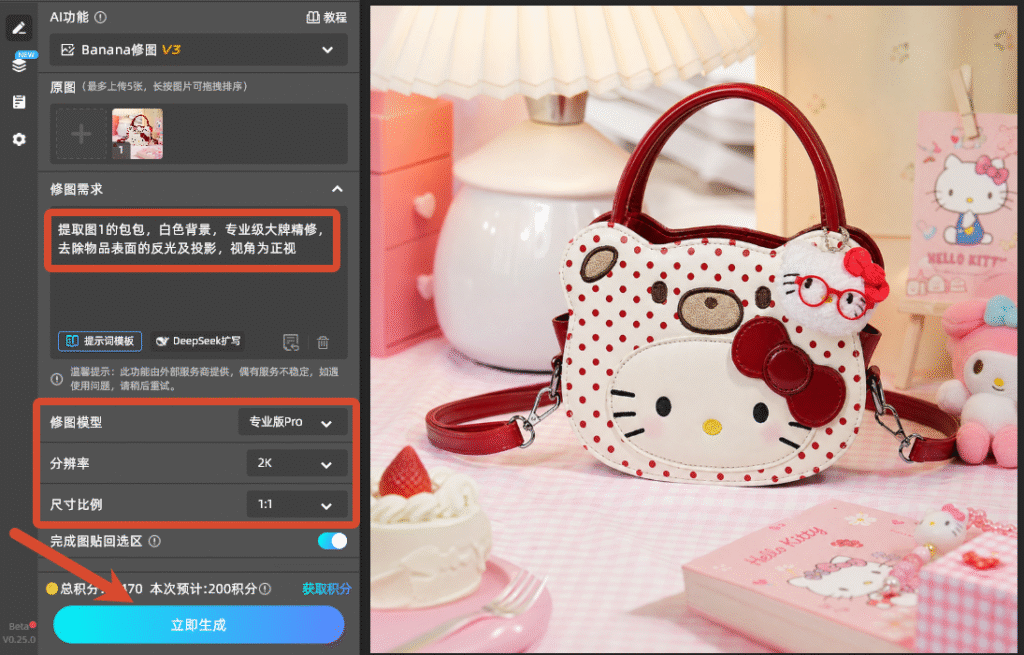Screen dimensions: 1024x655
Task: Select the pencil edit icon in sidebar
Action: [19, 28]
